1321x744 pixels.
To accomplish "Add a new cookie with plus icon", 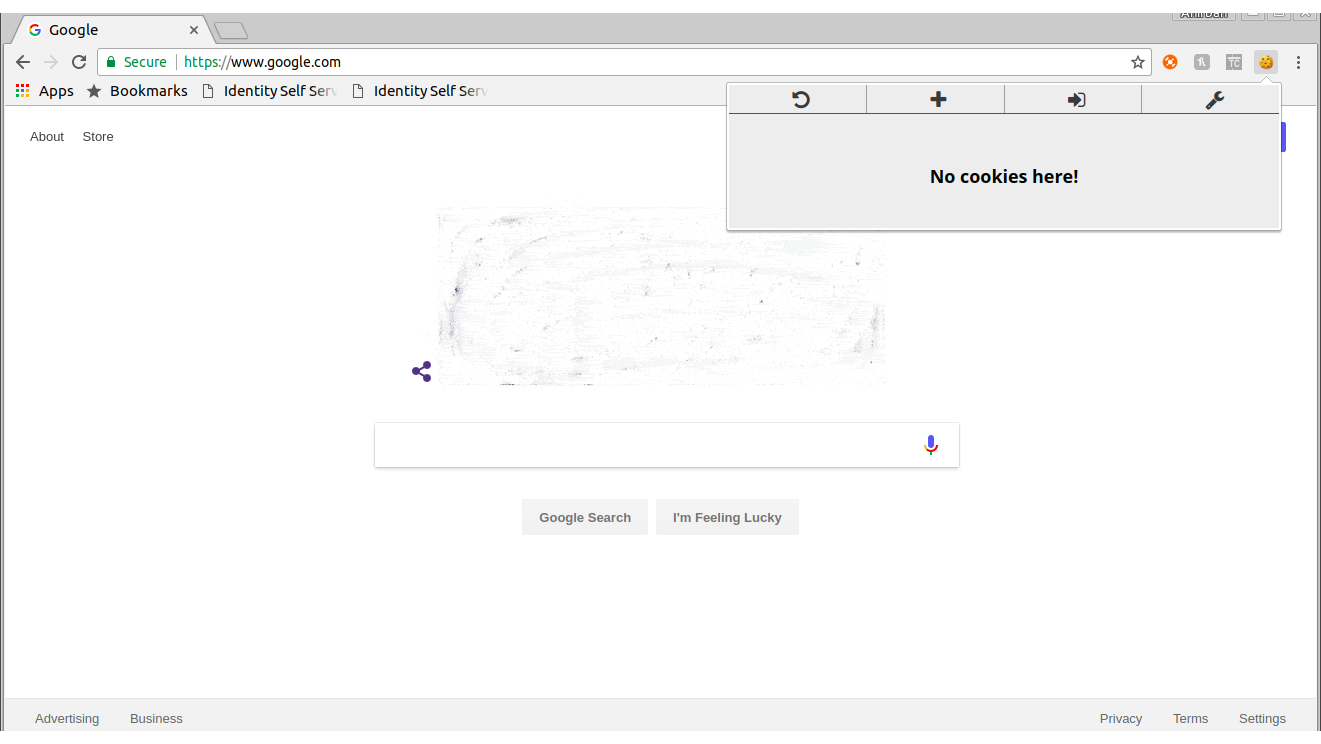I will pyautogui.click(x=938, y=99).
